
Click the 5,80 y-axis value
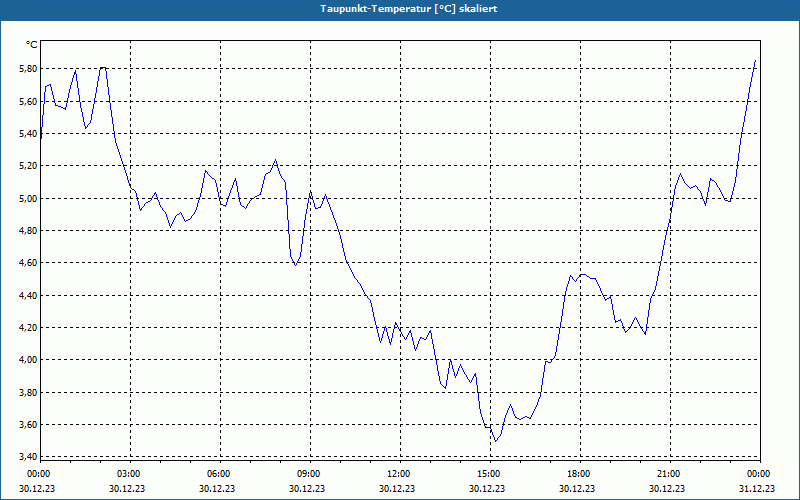(x=28, y=69)
